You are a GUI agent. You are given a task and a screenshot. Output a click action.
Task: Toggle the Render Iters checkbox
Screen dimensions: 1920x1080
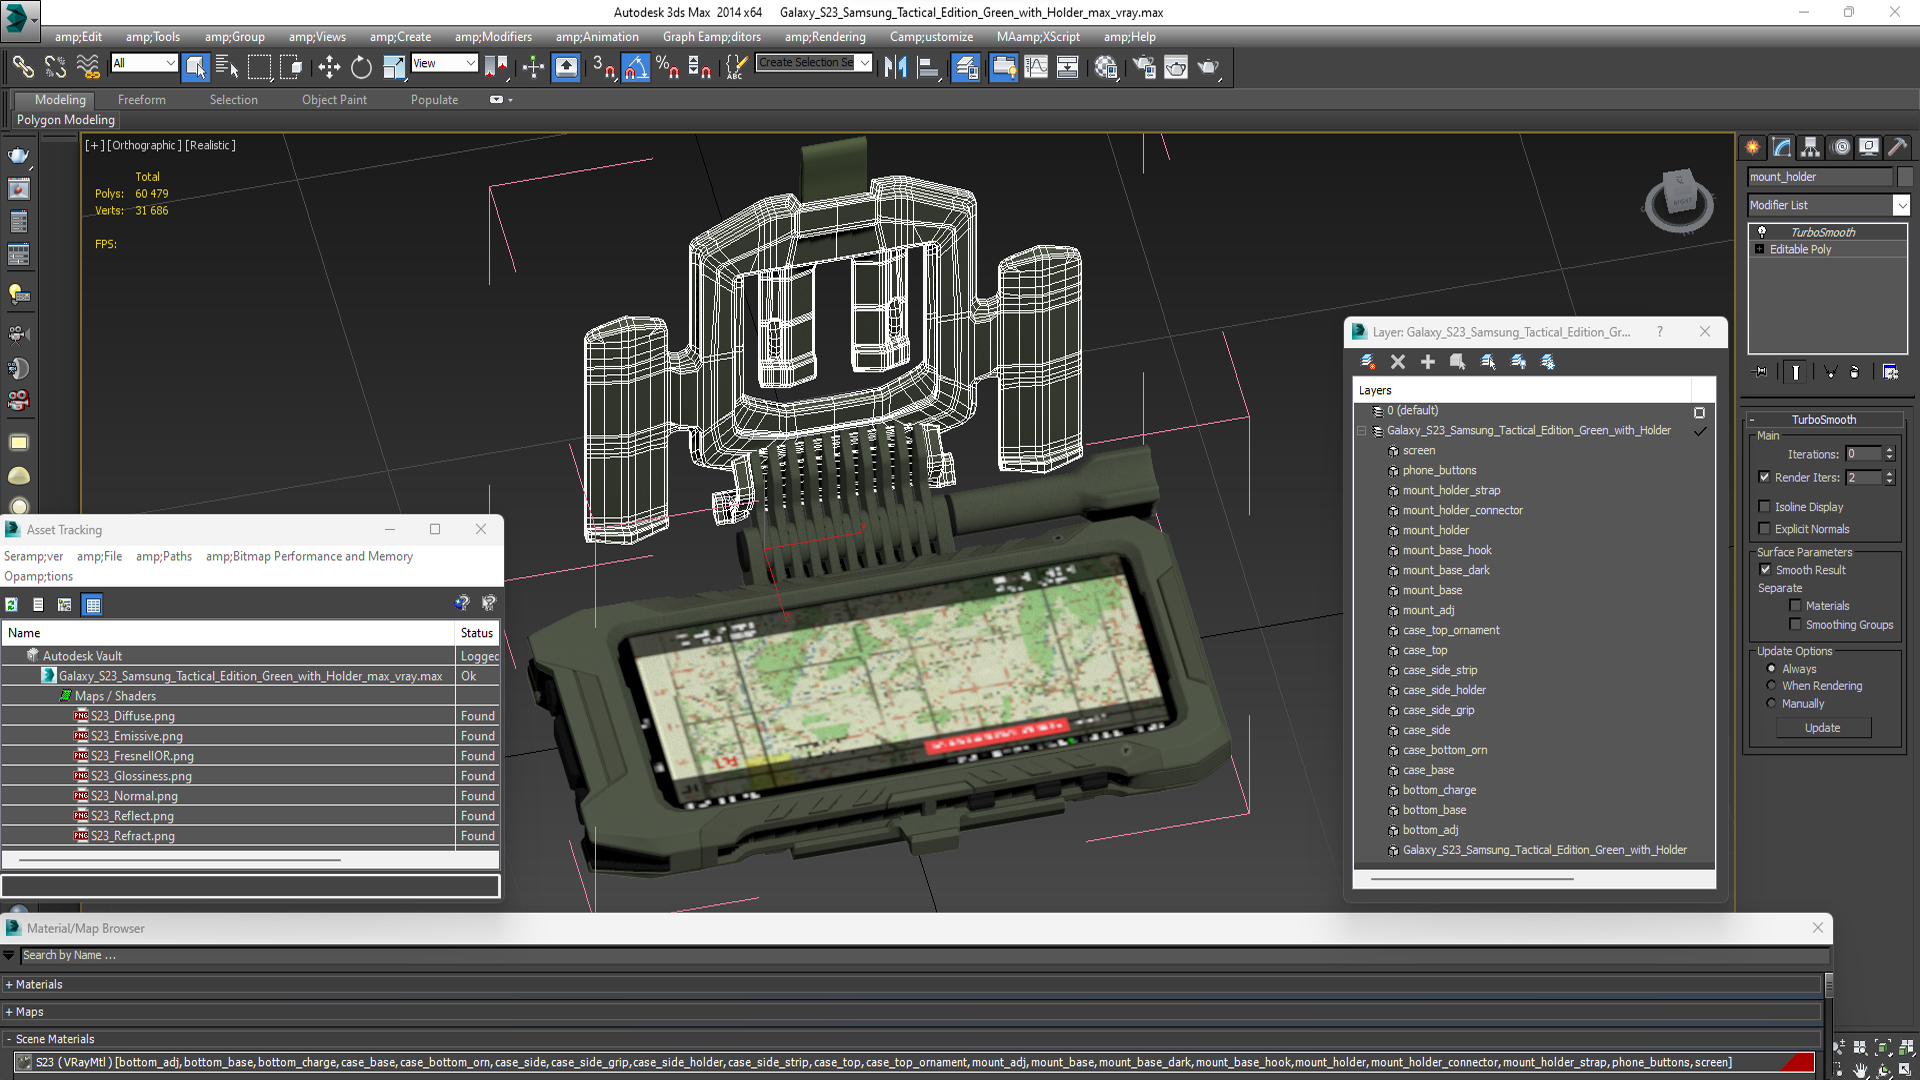(x=1765, y=478)
